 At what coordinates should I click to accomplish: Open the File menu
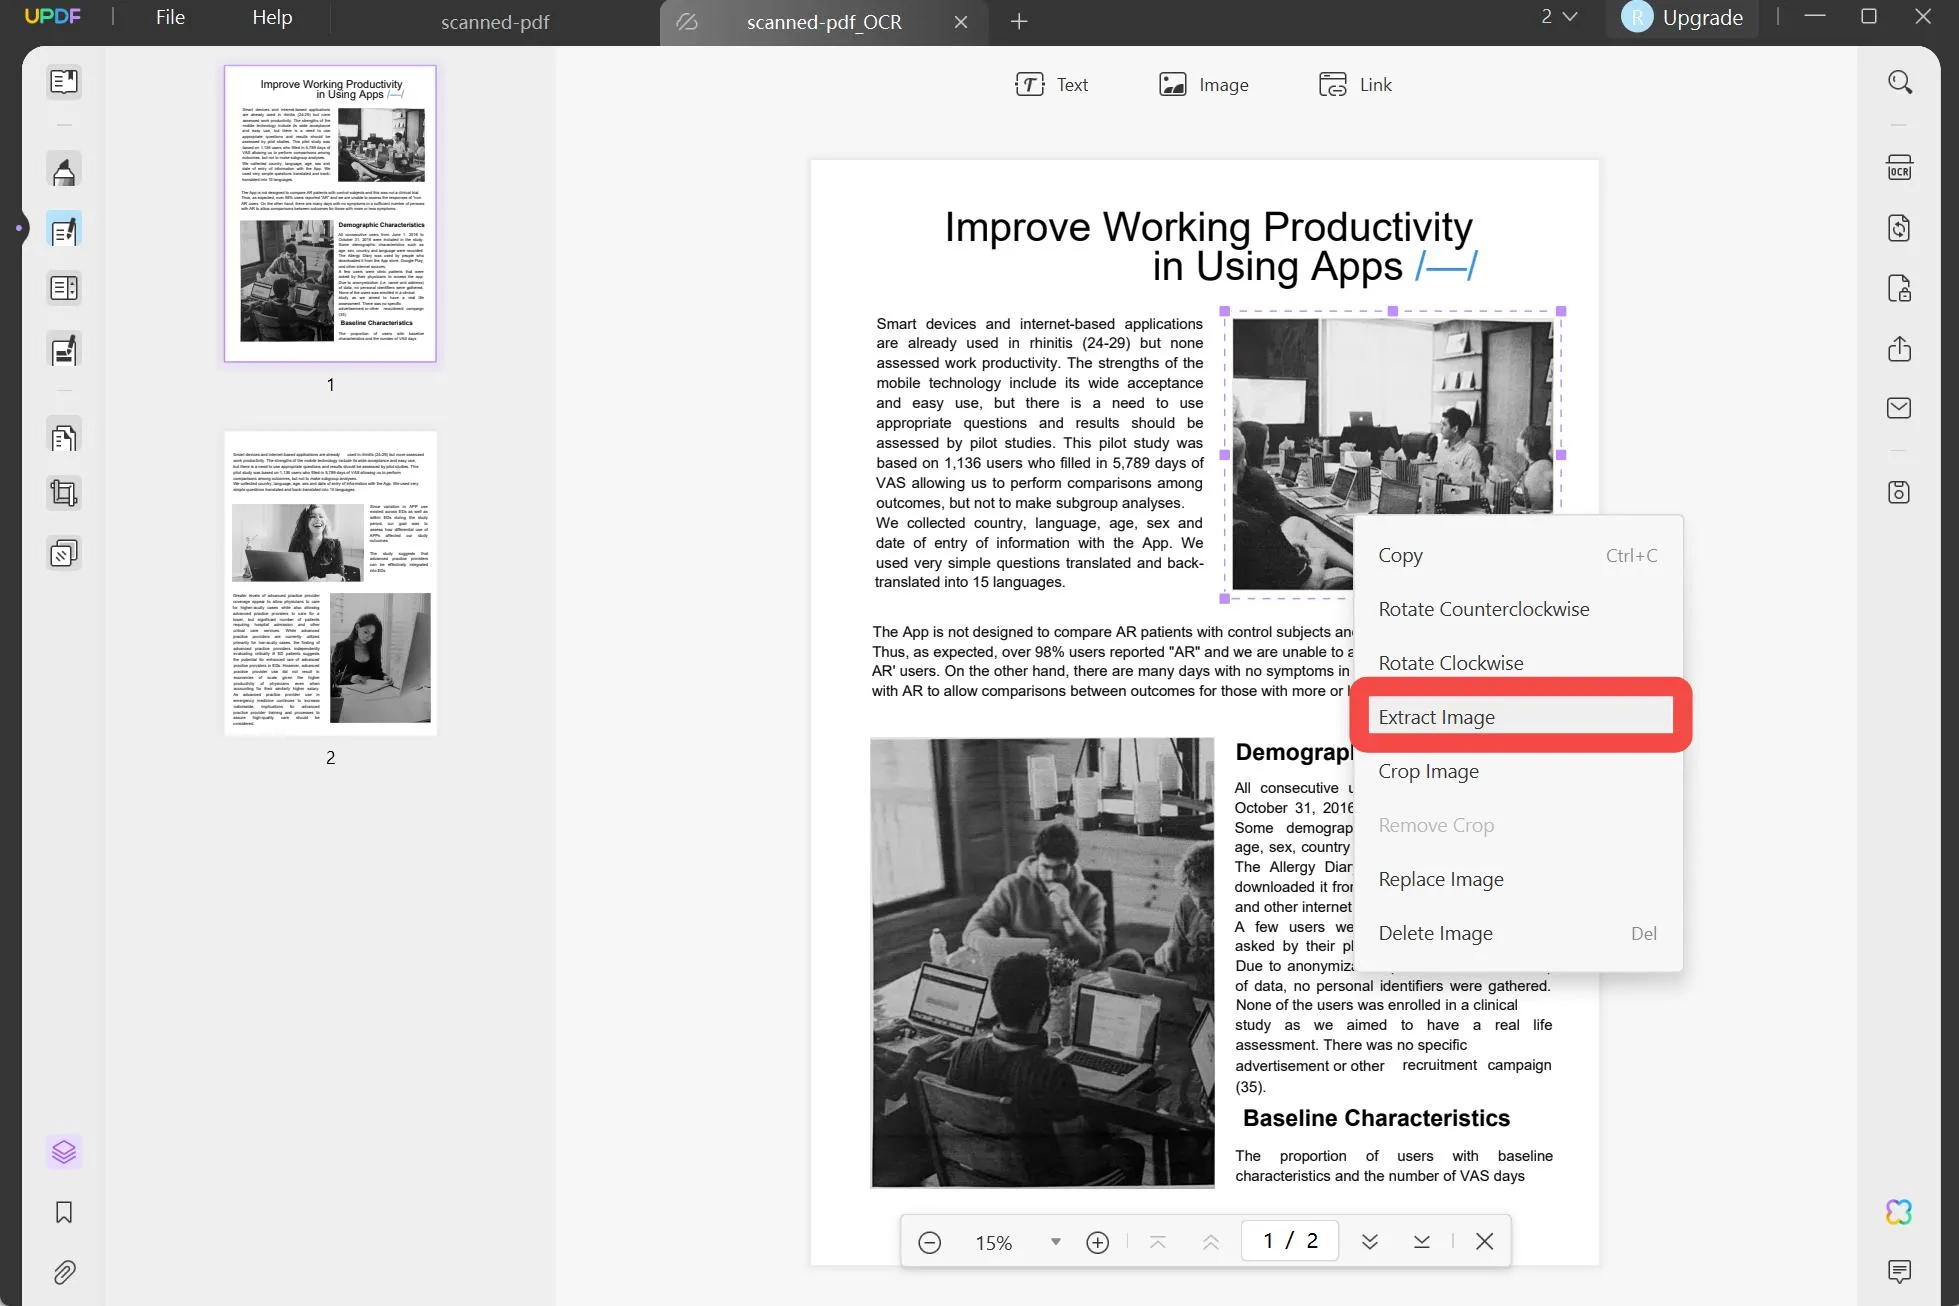[x=170, y=17]
